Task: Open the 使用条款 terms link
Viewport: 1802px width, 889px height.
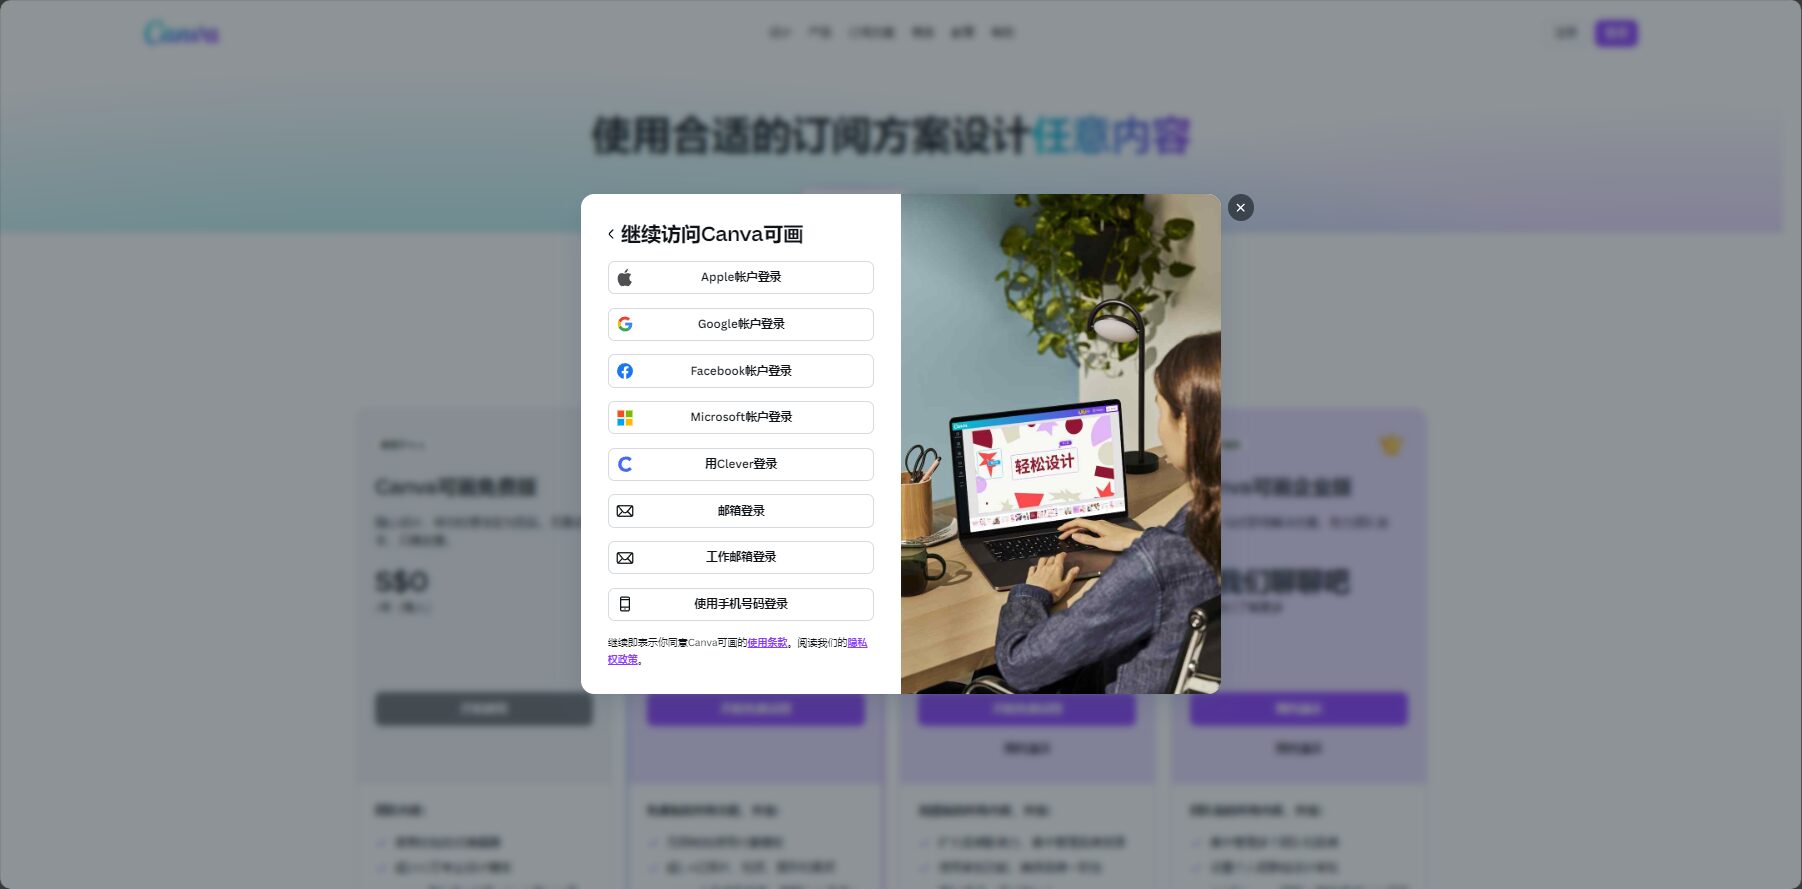Action: pos(767,643)
